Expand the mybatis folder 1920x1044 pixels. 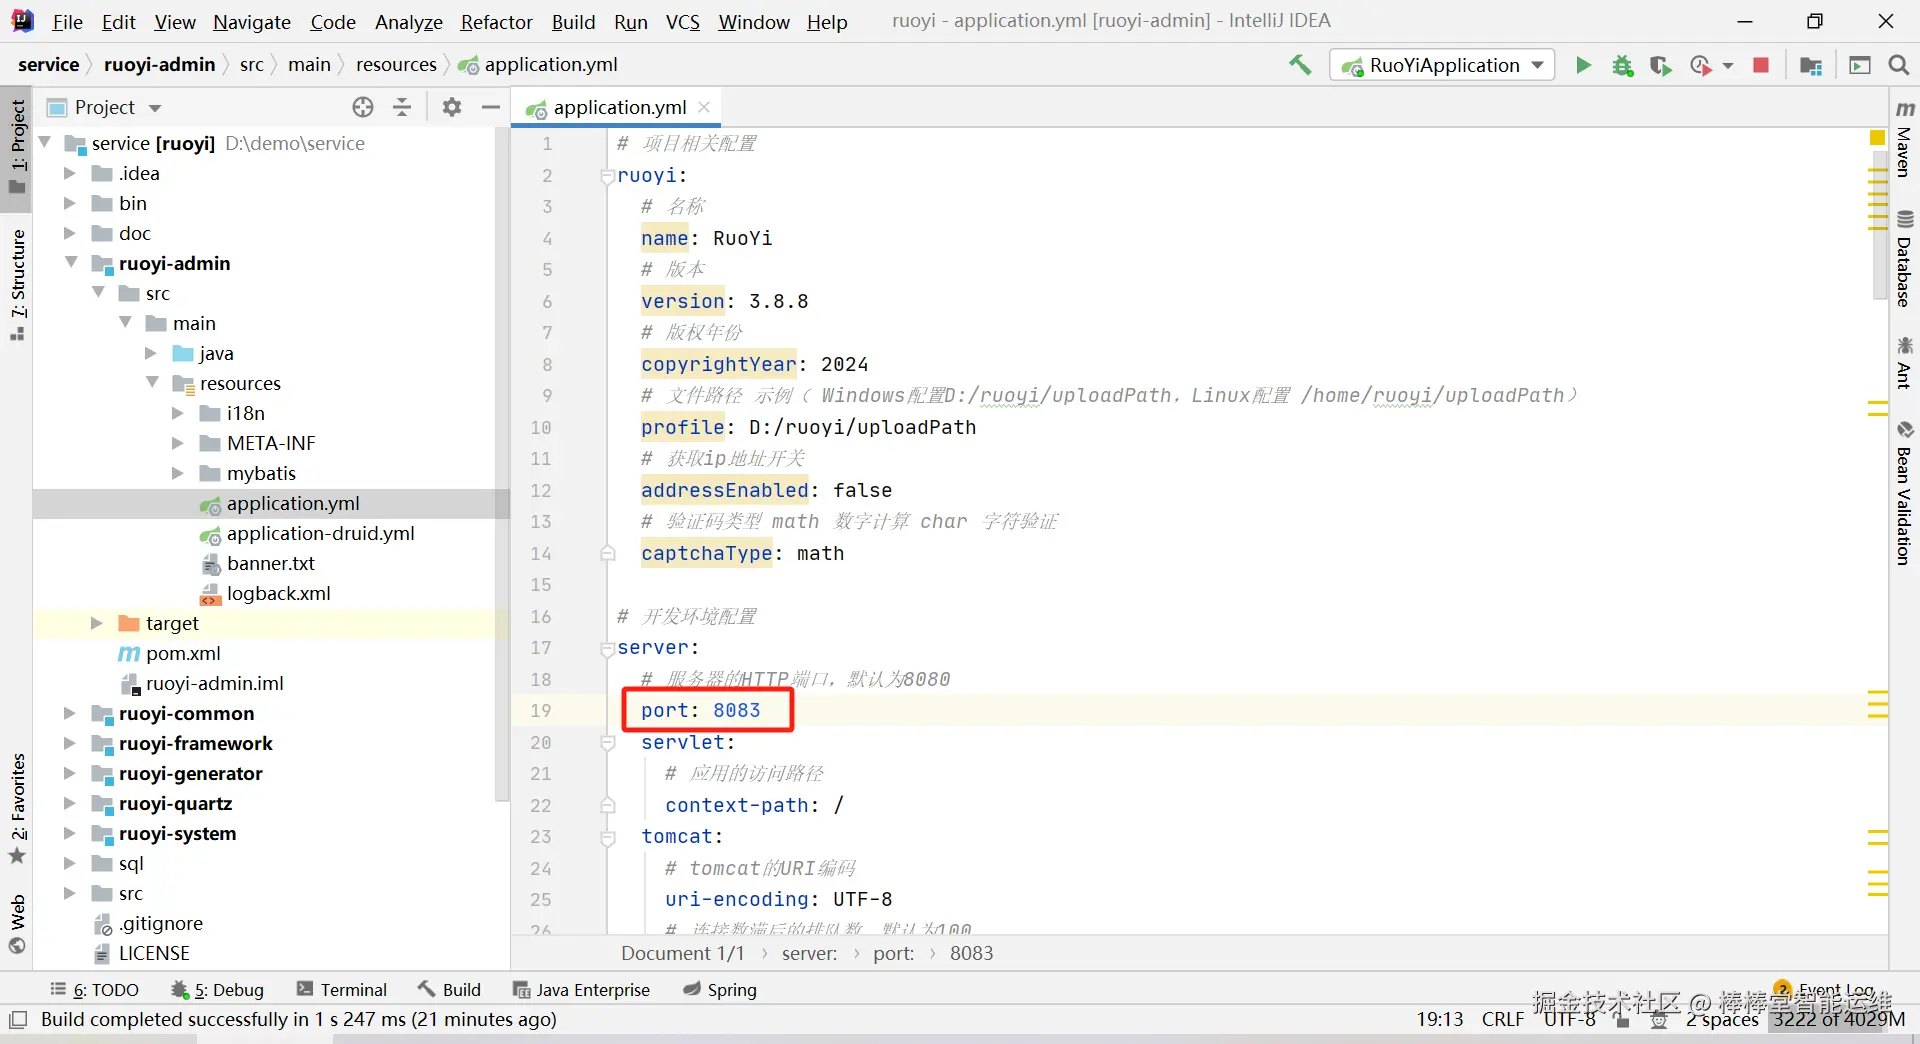click(x=178, y=473)
